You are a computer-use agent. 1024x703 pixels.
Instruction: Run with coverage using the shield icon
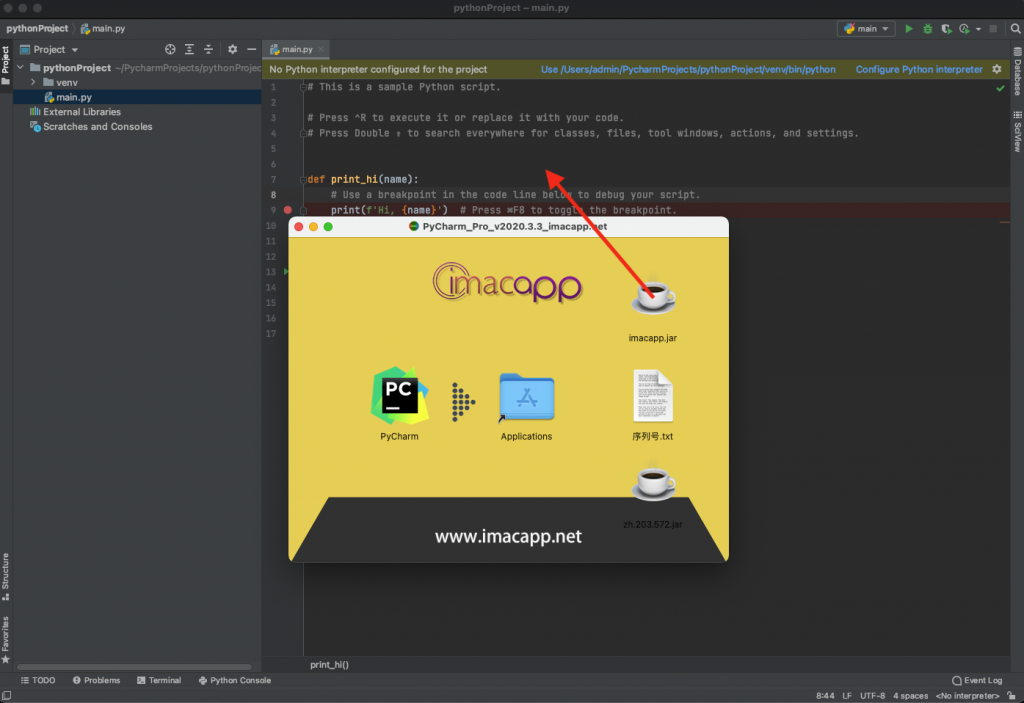click(946, 29)
